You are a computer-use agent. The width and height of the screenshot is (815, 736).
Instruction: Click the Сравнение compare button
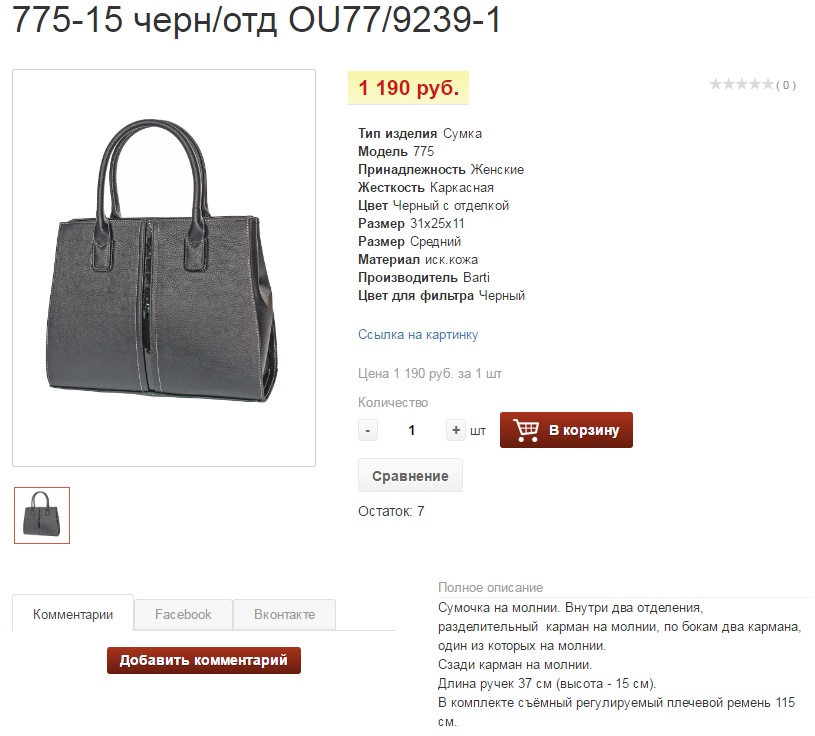410,476
